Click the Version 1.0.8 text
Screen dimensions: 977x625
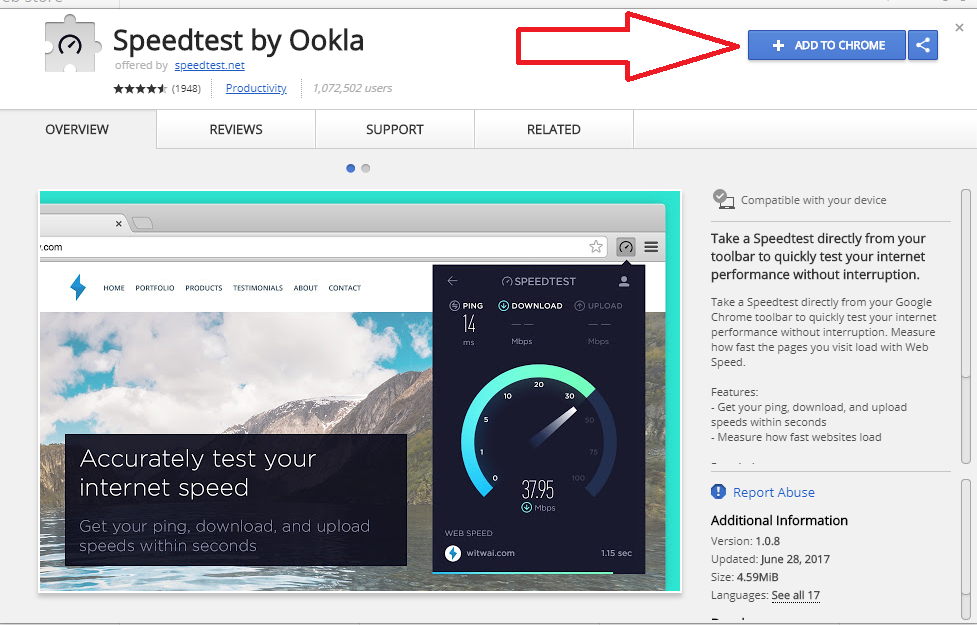click(745, 541)
